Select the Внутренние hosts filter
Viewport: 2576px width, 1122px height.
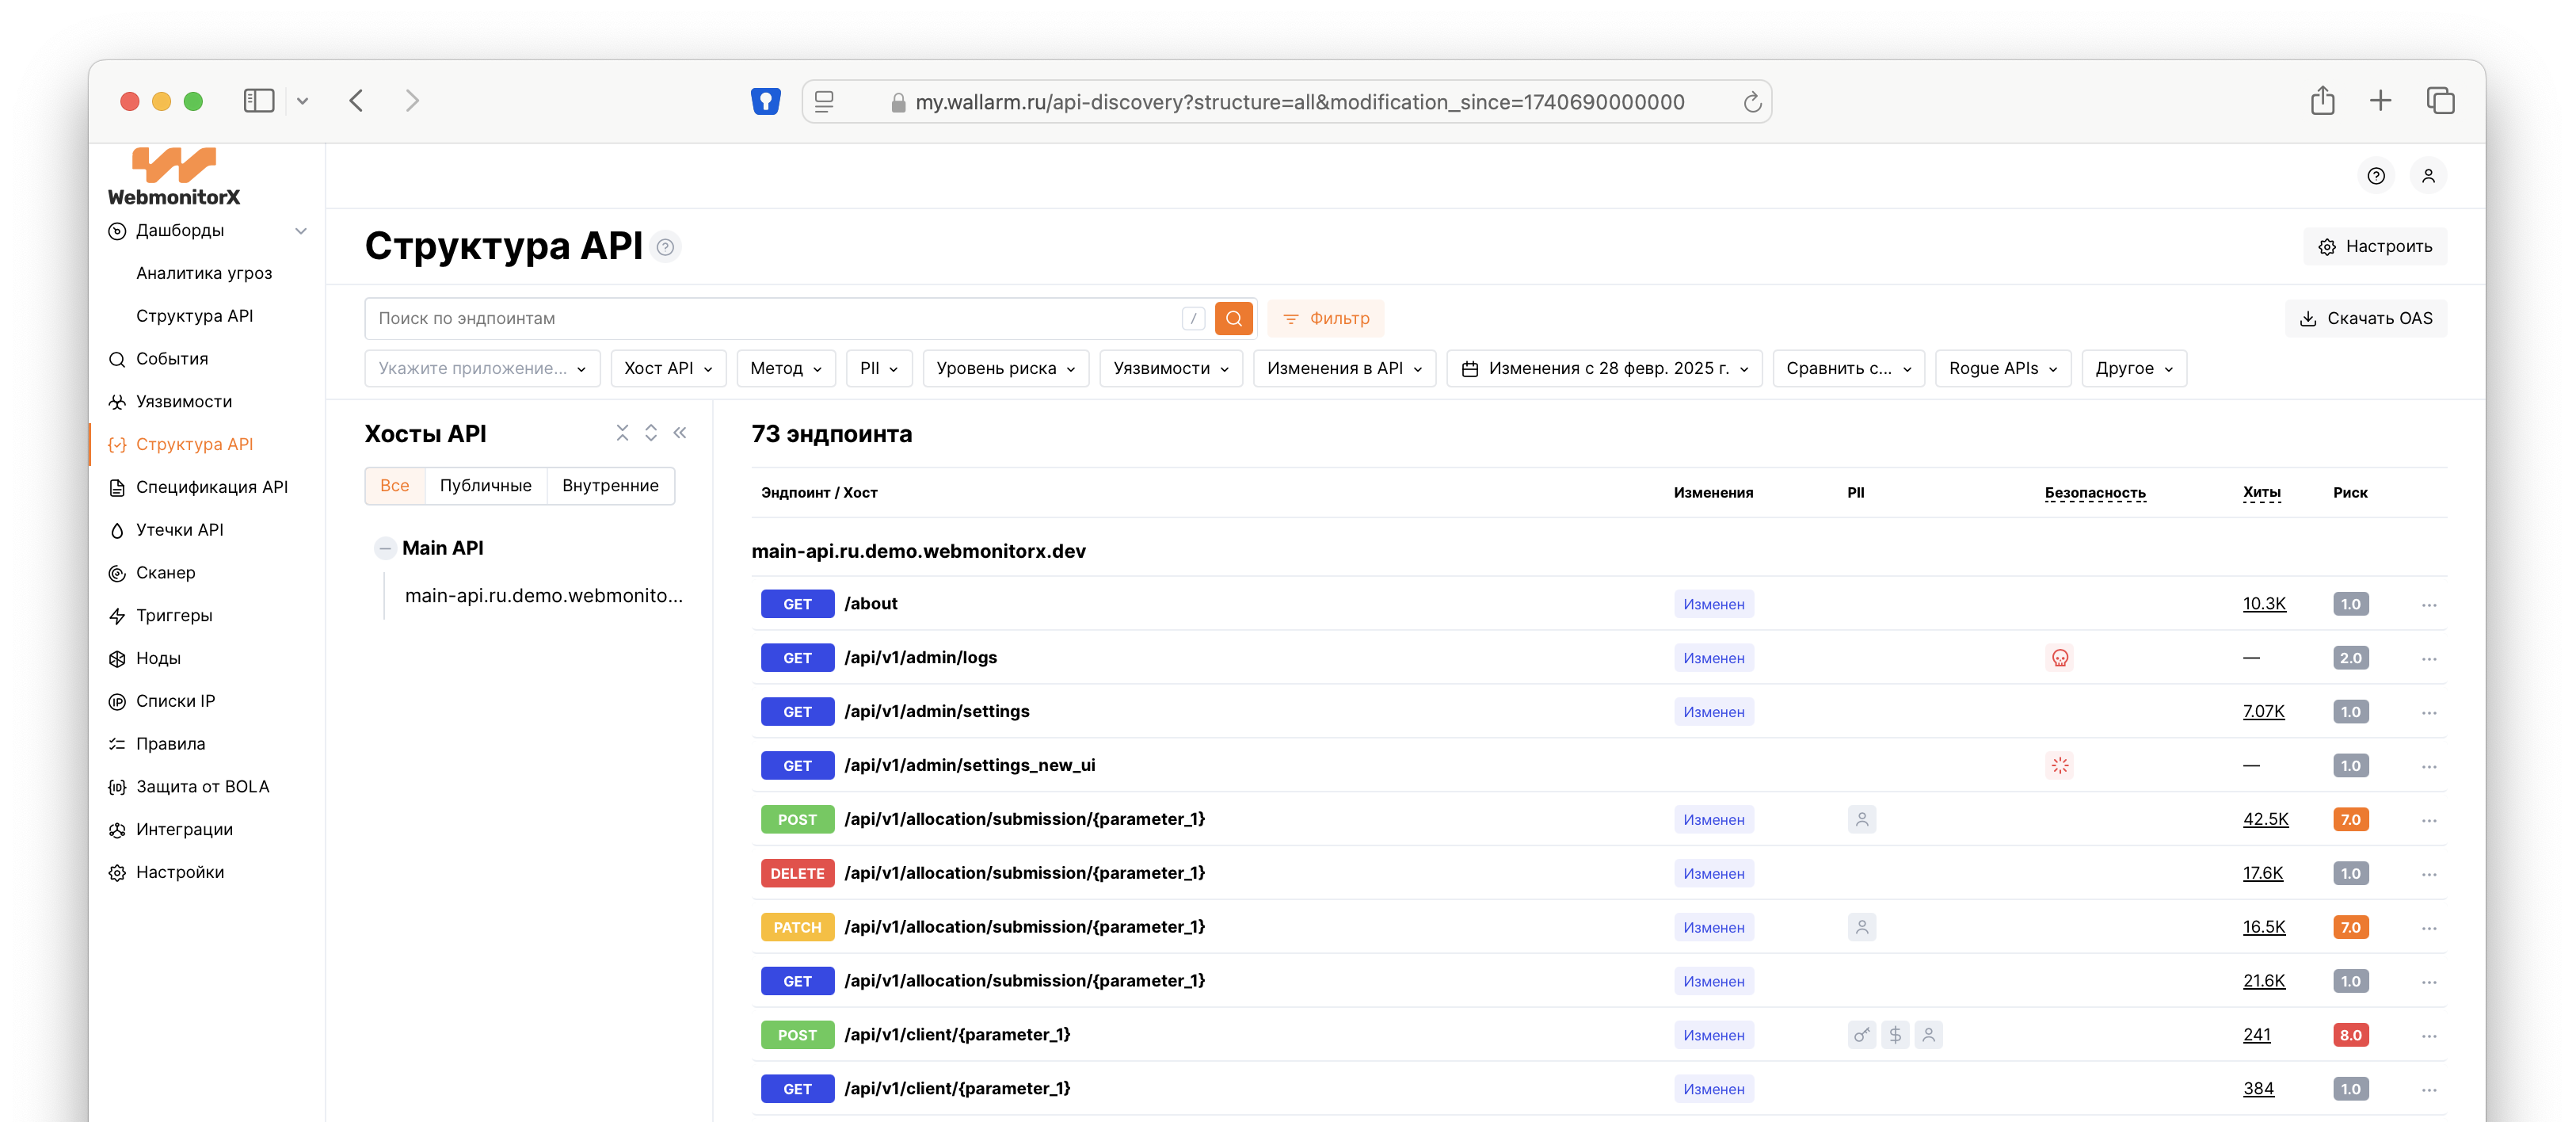610,486
